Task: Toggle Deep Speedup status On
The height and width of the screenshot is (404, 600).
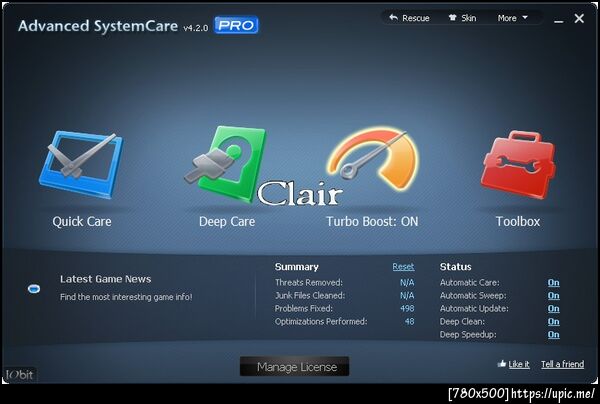Action: click(x=553, y=335)
